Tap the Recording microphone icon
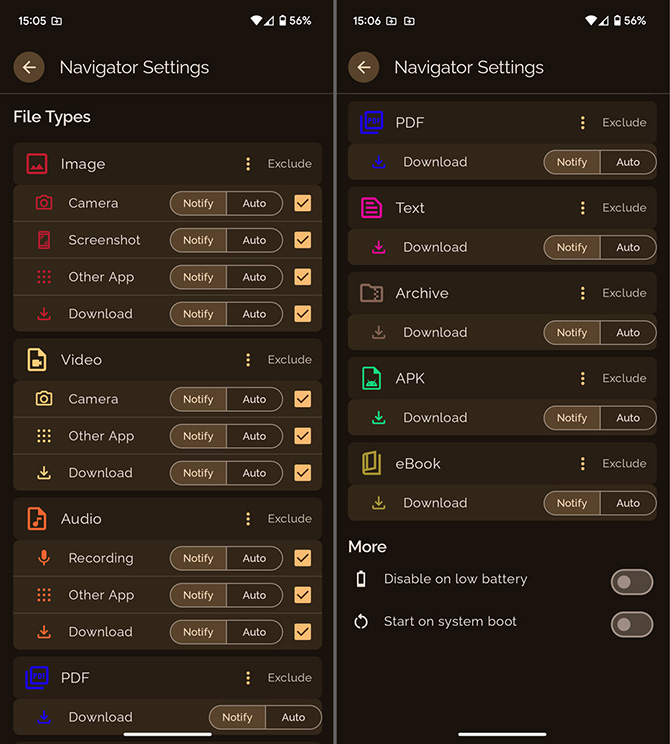This screenshot has height=744, width=670. tap(44, 558)
